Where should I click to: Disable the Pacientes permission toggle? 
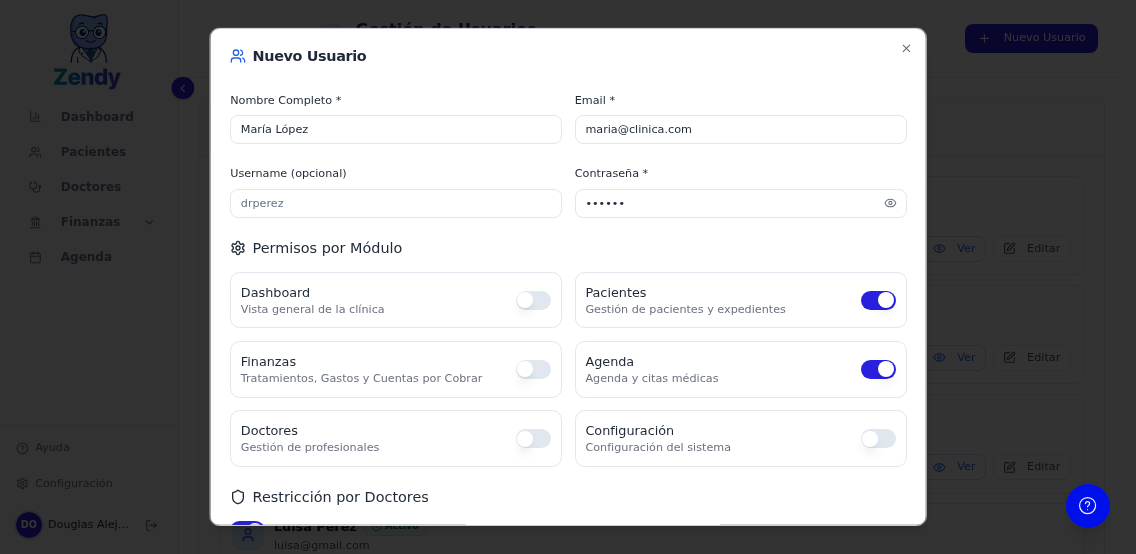[x=878, y=300]
